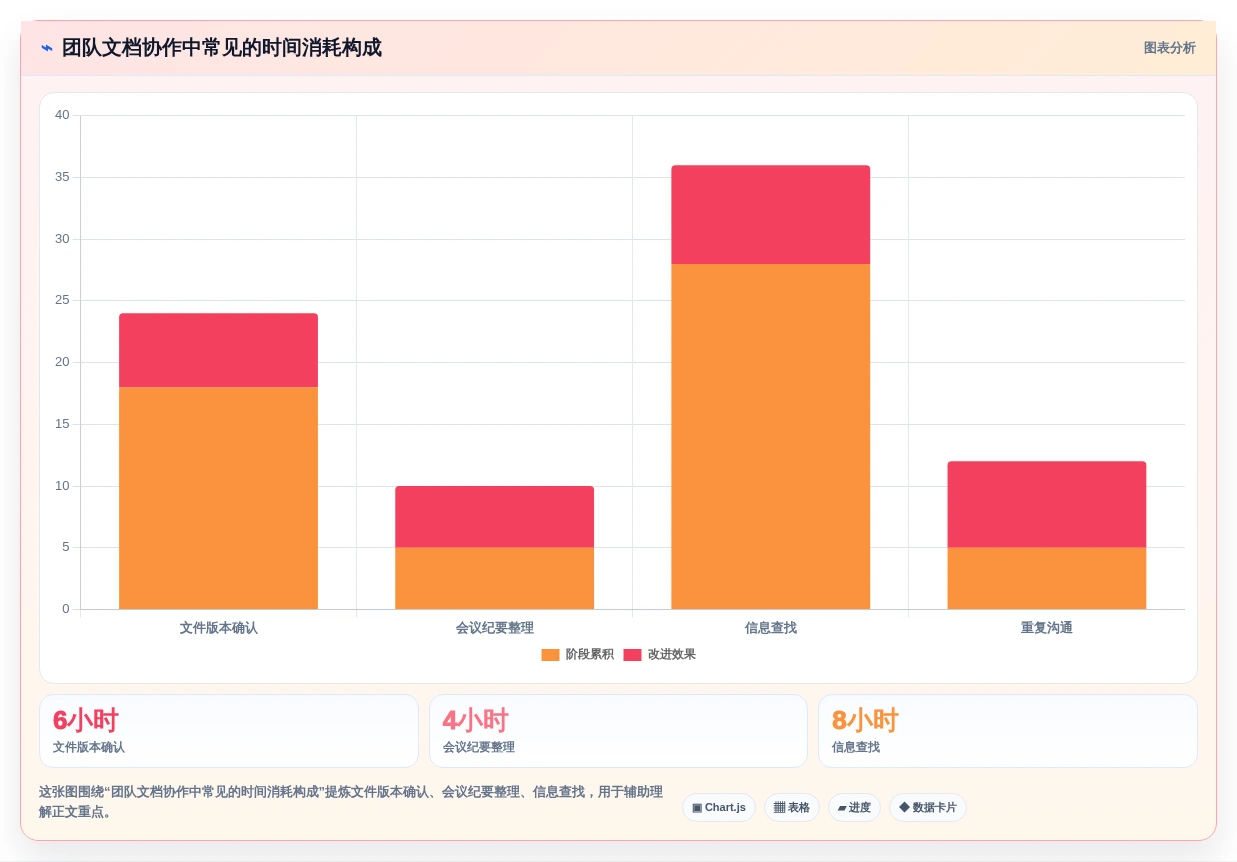This screenshot has height=862, width=1237.
Task: Click the chart title 团队文档协作中常见的时间消耗构成
Action: (222, 48)
